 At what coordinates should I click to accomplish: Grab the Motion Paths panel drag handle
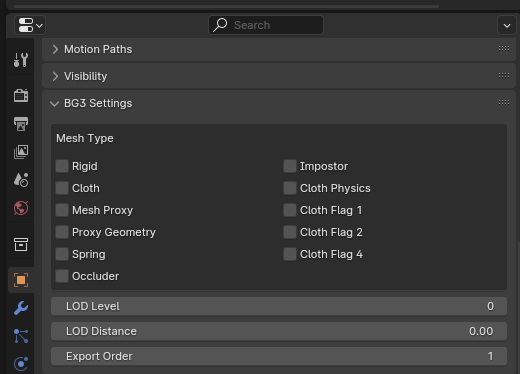pos(504,49)
